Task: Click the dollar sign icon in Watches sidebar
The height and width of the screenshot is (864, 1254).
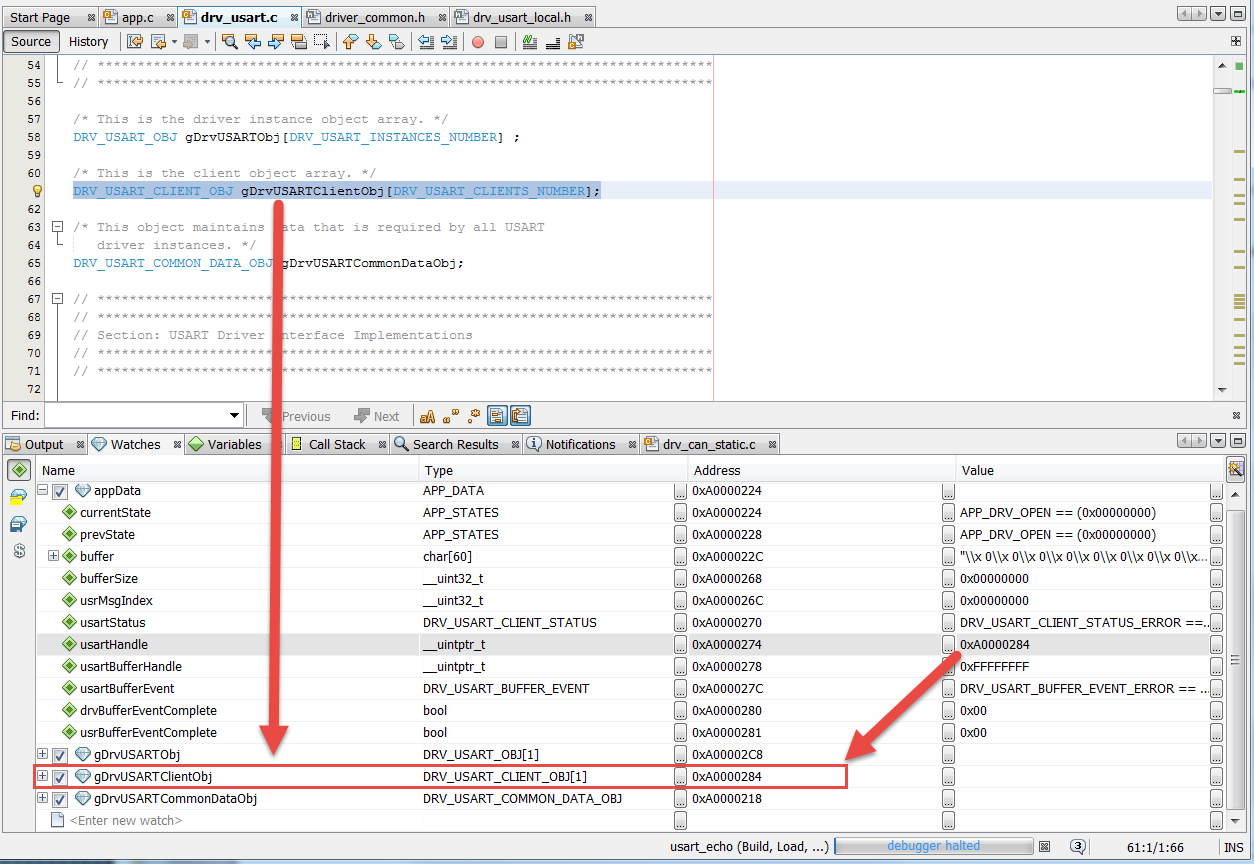Action: pos(18,551)
